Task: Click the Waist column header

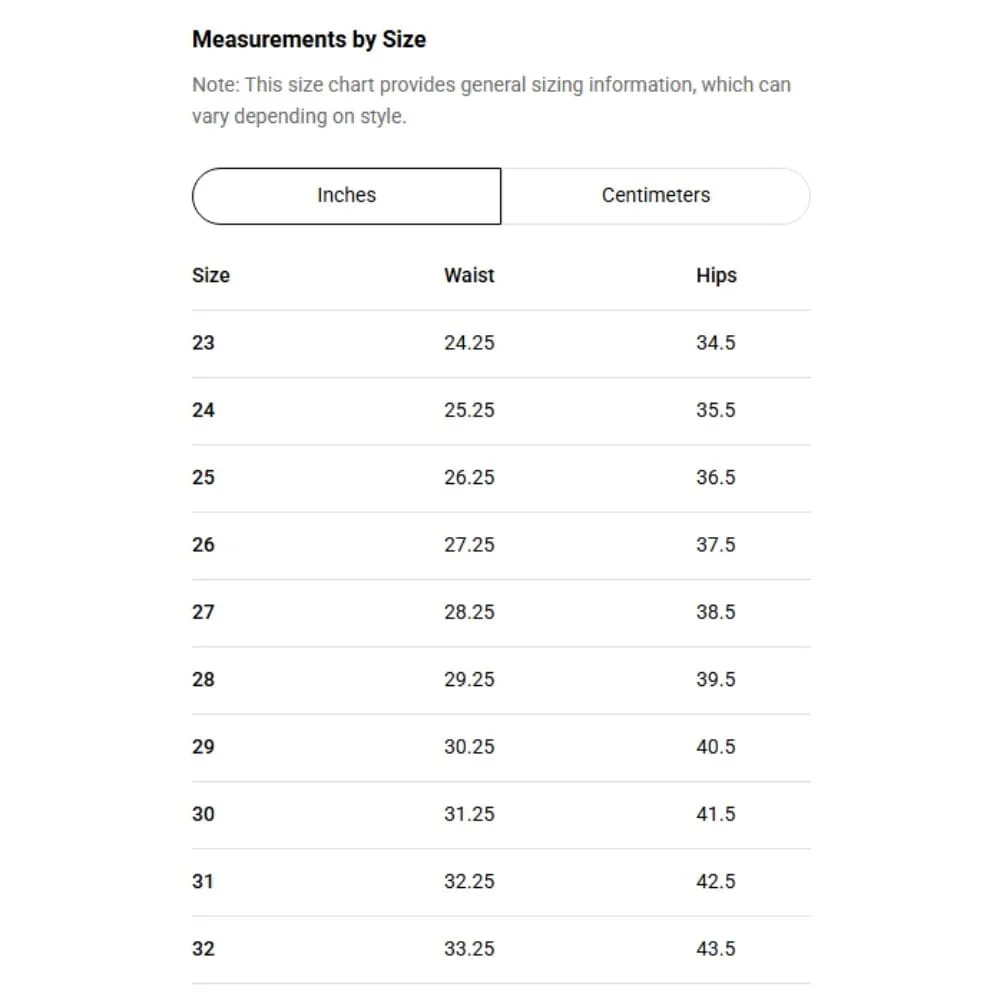Action: [x=469, y=276]
